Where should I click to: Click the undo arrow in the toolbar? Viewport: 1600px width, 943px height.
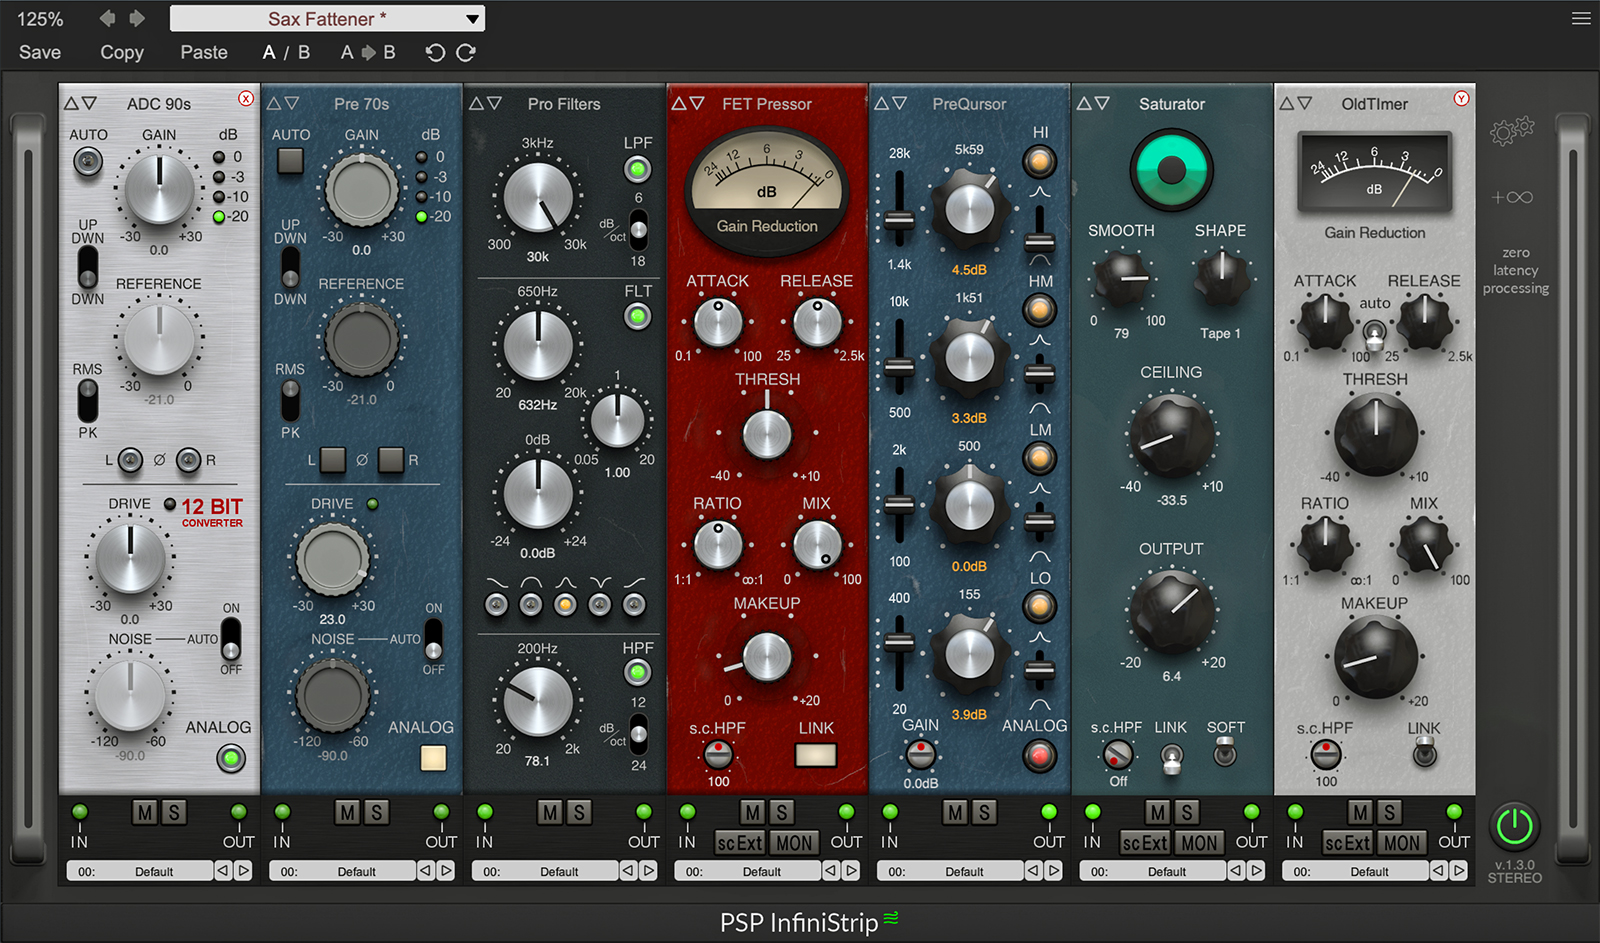(x=435, y=52)
